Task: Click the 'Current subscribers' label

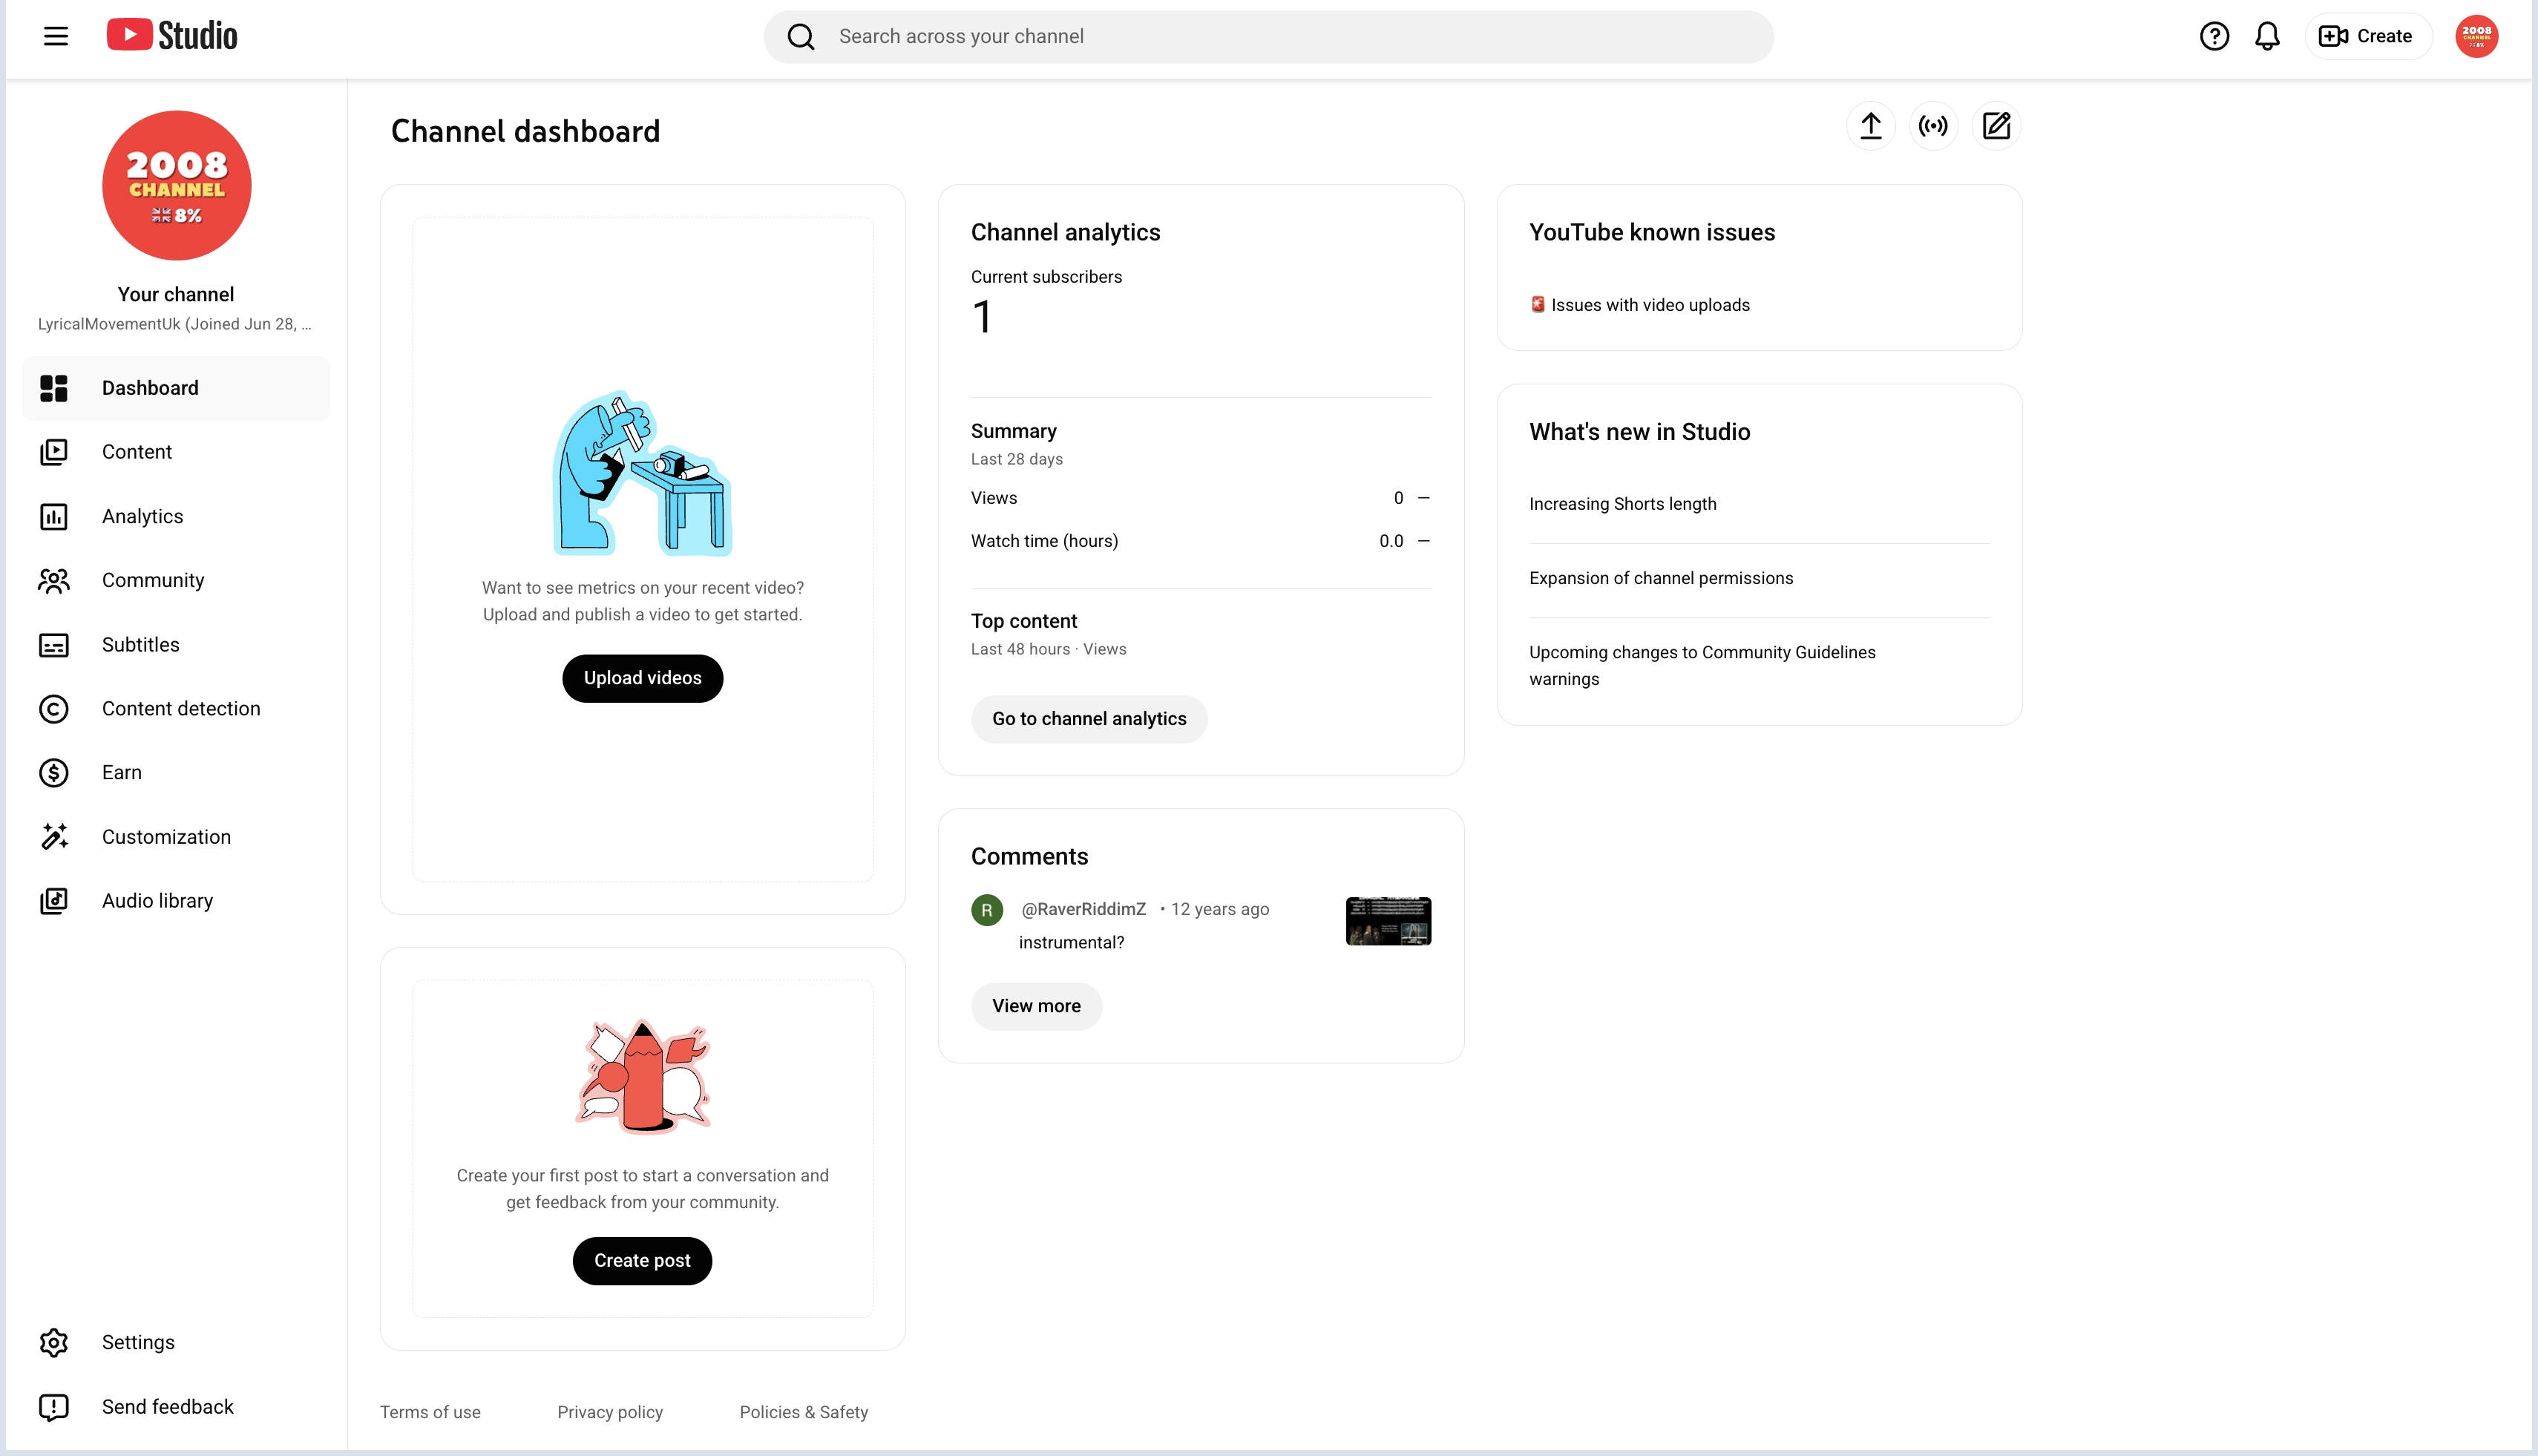Action: (1046, 277)
